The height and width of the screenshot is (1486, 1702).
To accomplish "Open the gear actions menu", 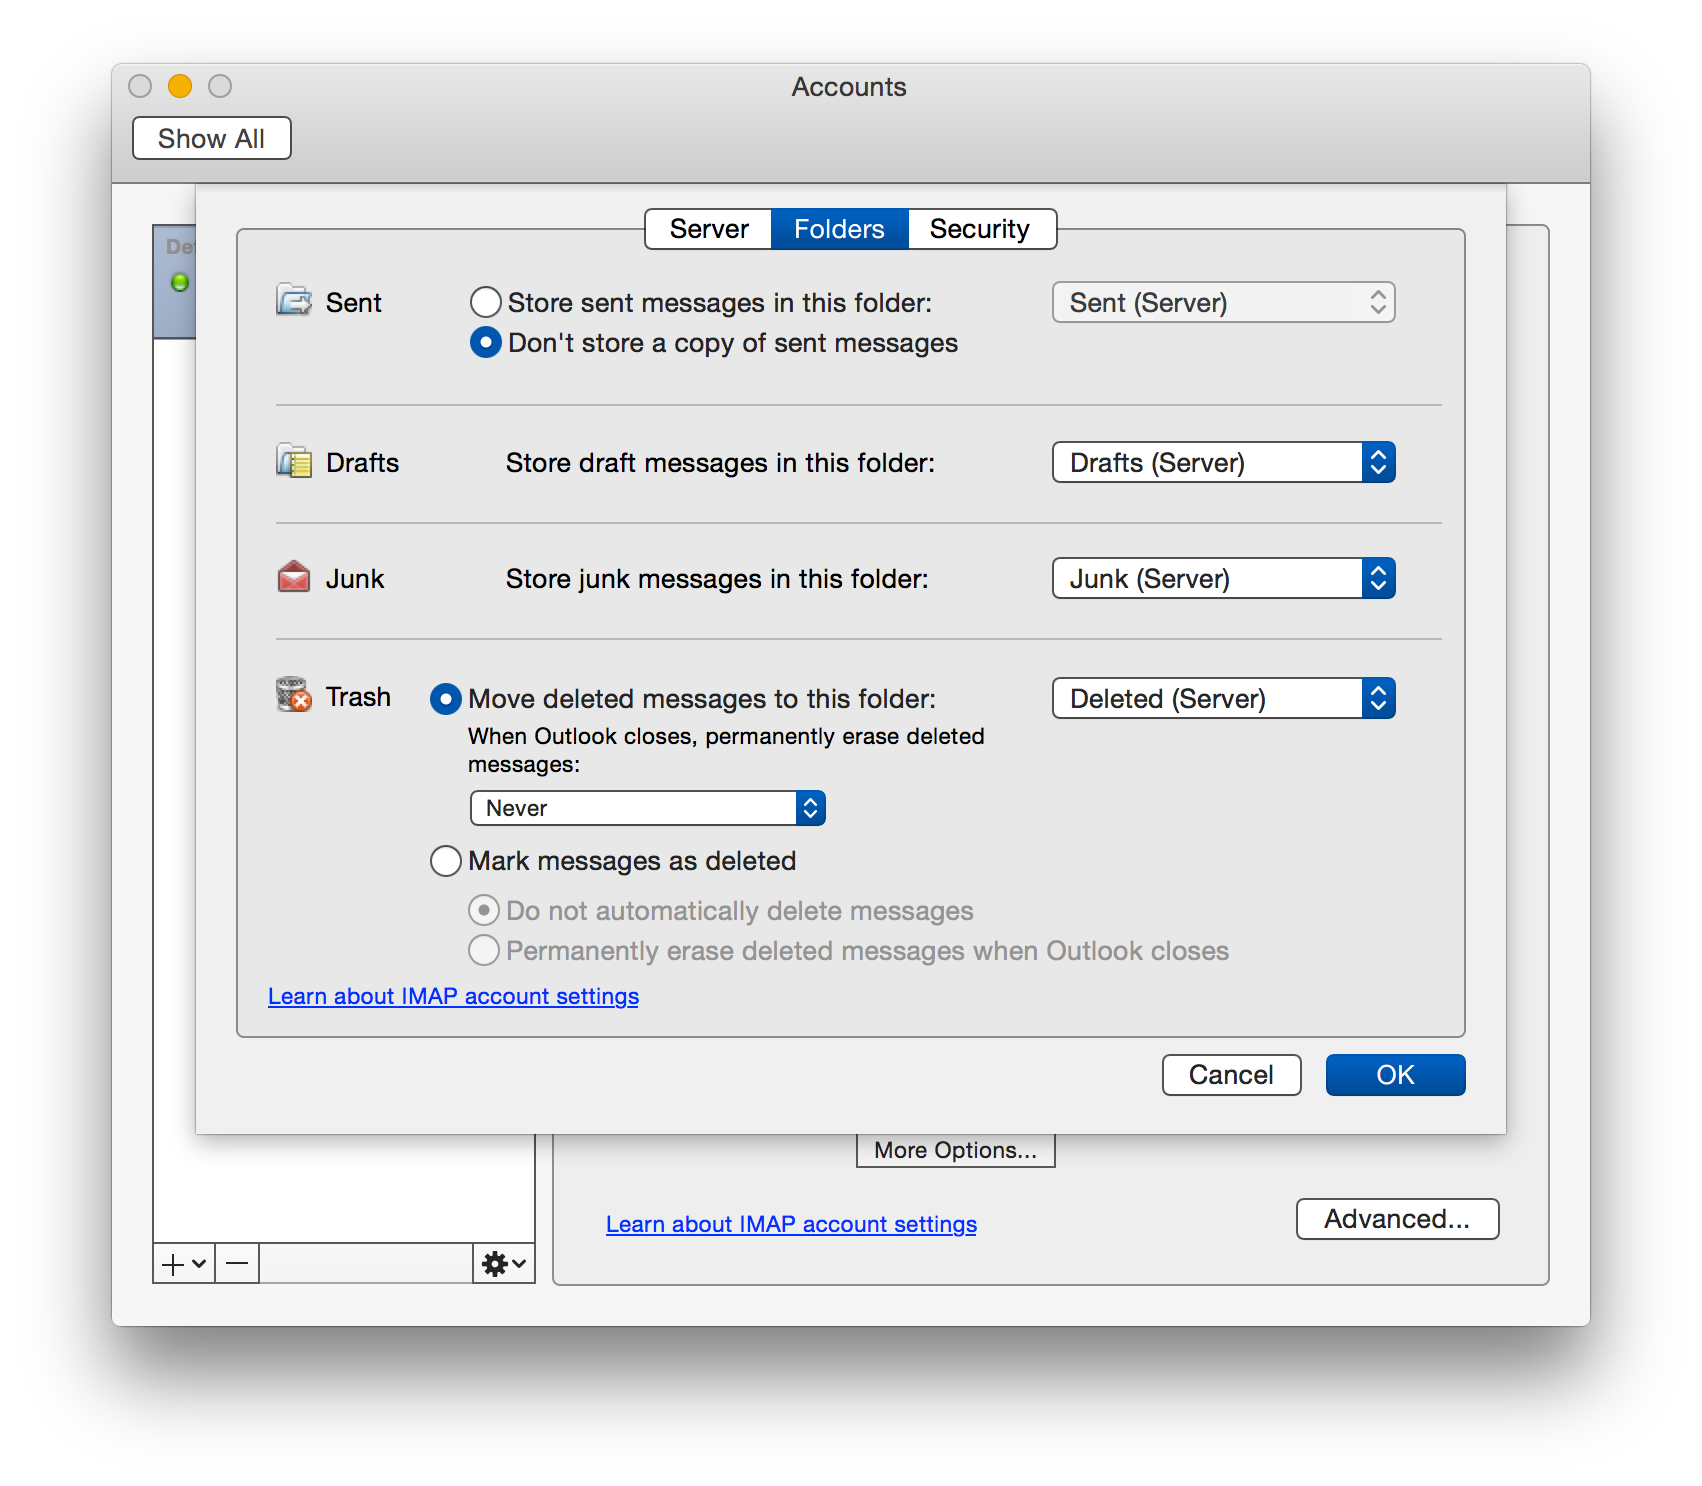I will [x=504, y=1264].
